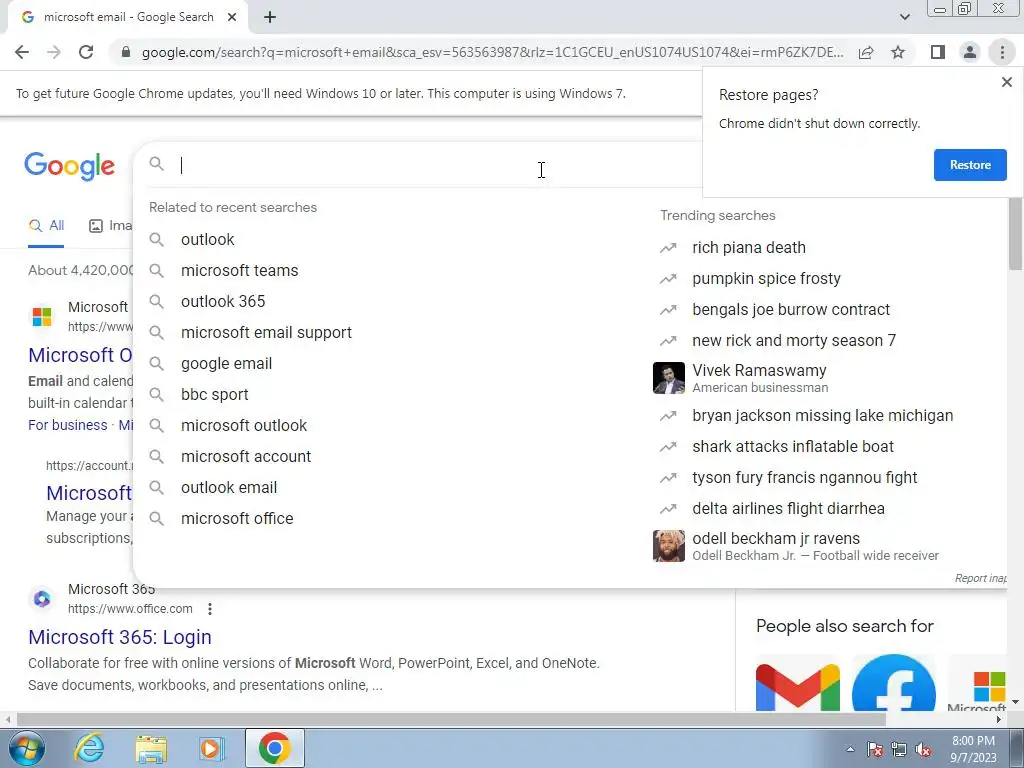Click the muted volume speaker tray icon

(923, 750)
